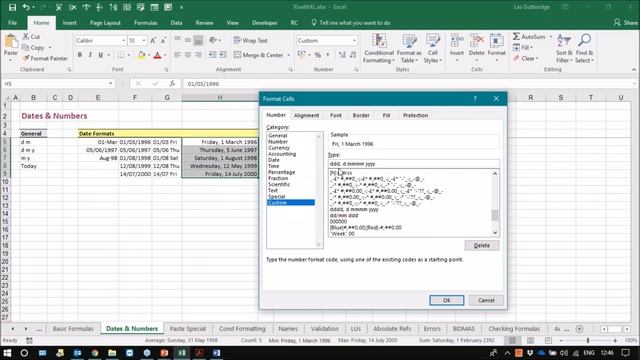Click Merge & Center
Image resolution: width=640 pixels, height=360 pixels.
click(259, 55)
